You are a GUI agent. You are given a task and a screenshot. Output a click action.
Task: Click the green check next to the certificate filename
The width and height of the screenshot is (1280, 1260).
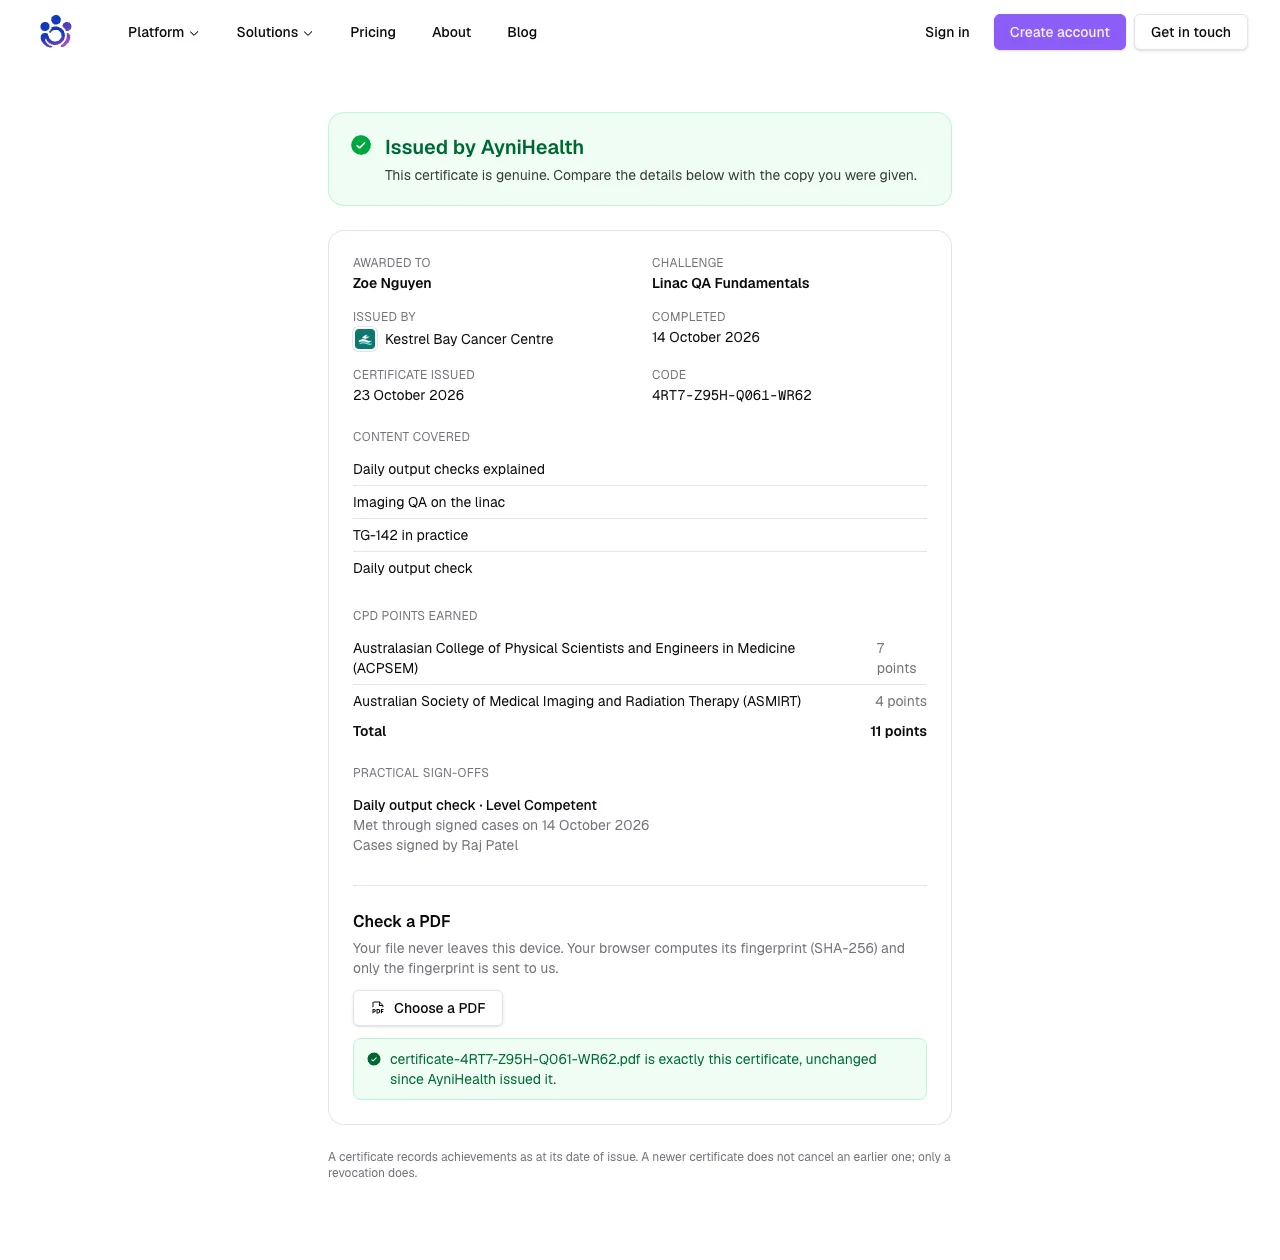(374, 1059)
